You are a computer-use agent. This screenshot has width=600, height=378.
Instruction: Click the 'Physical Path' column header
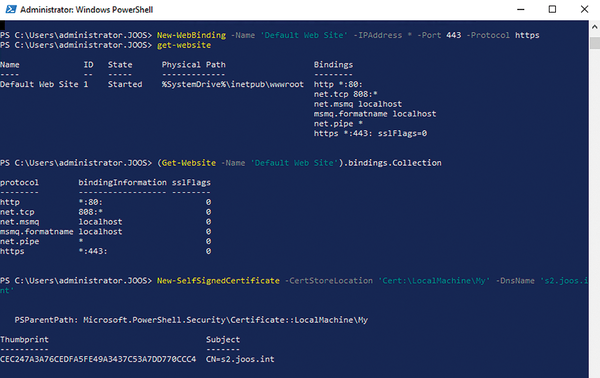194,65
